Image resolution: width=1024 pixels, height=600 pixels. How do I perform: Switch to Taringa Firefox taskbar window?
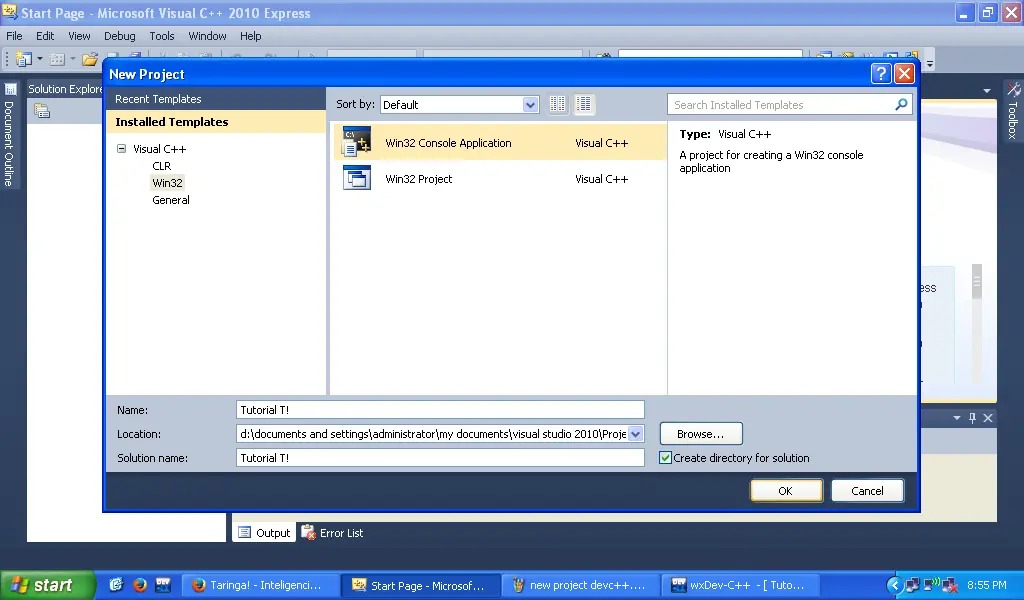pyautogui.click(x=260, y=585)
